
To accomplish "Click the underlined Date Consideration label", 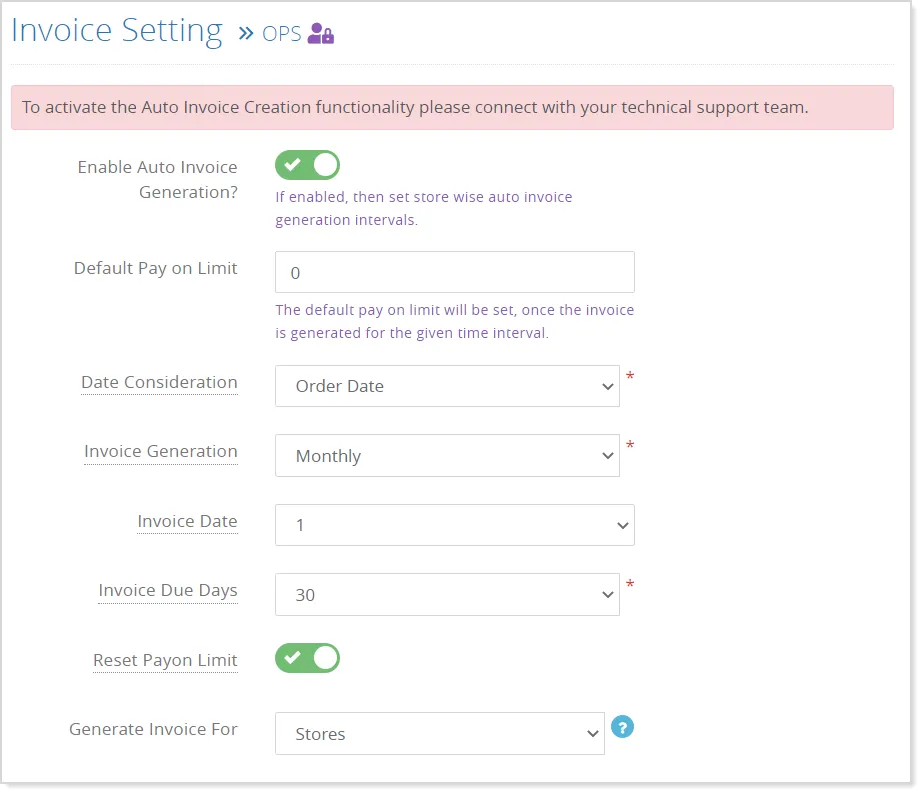I will 159,382.
